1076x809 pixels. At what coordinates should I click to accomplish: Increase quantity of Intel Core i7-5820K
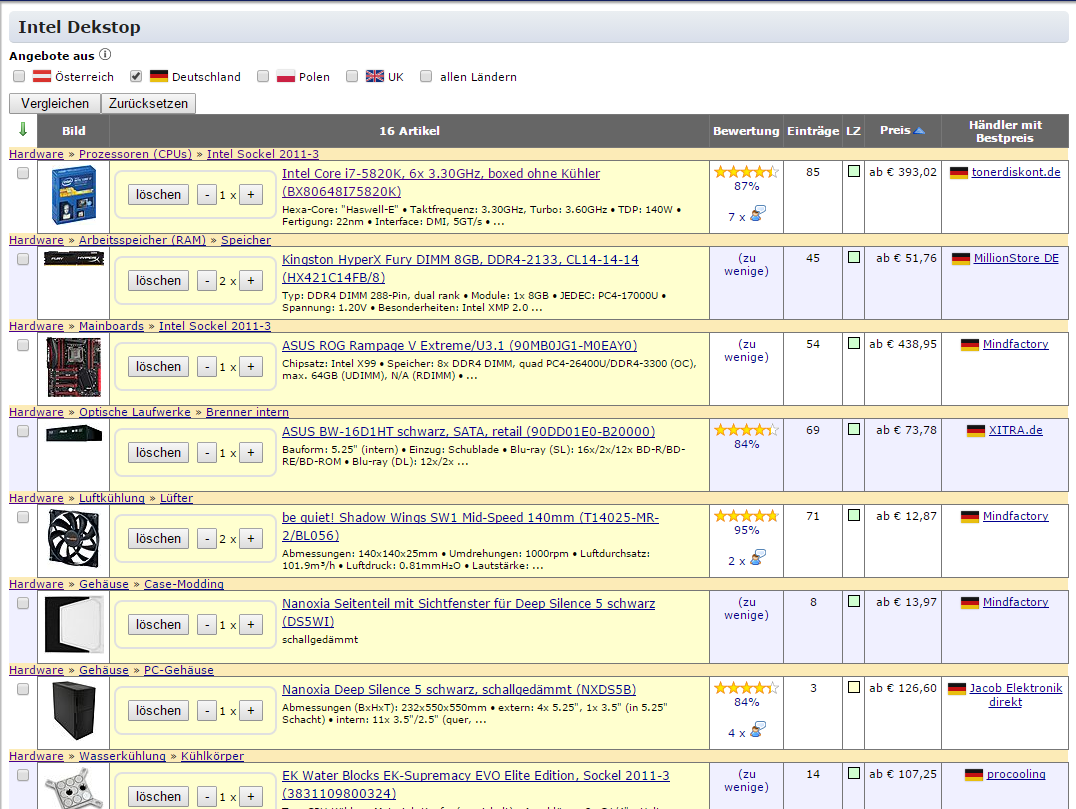click(x=250, y=195)
